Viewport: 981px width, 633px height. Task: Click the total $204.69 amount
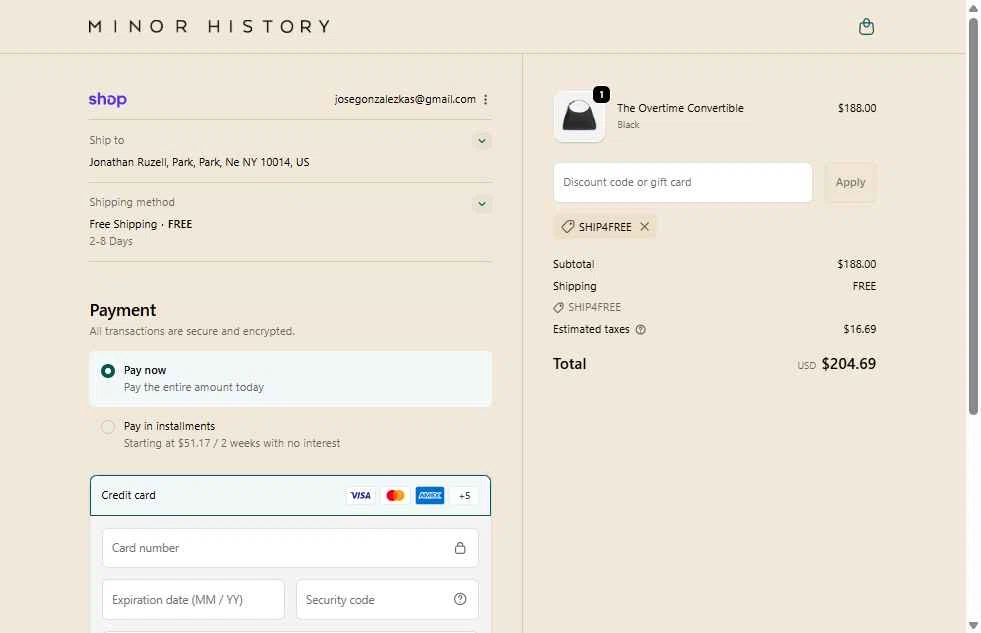pos(848,364)
